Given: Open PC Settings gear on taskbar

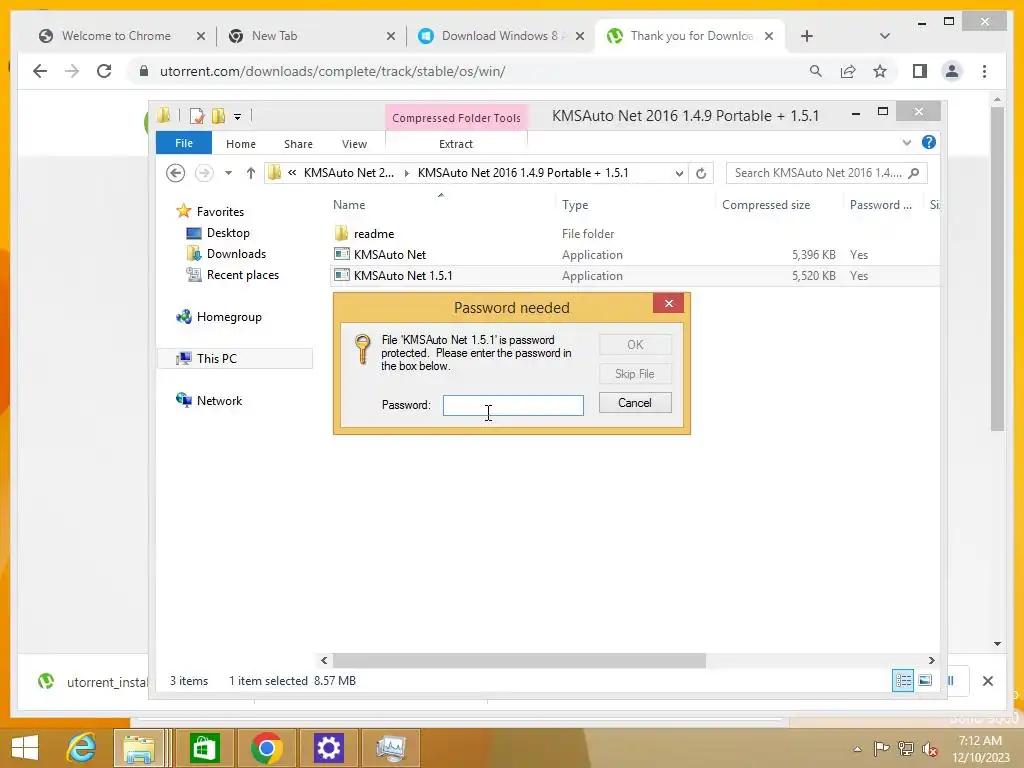Looking at the screenshot, I should coord(328,748).
